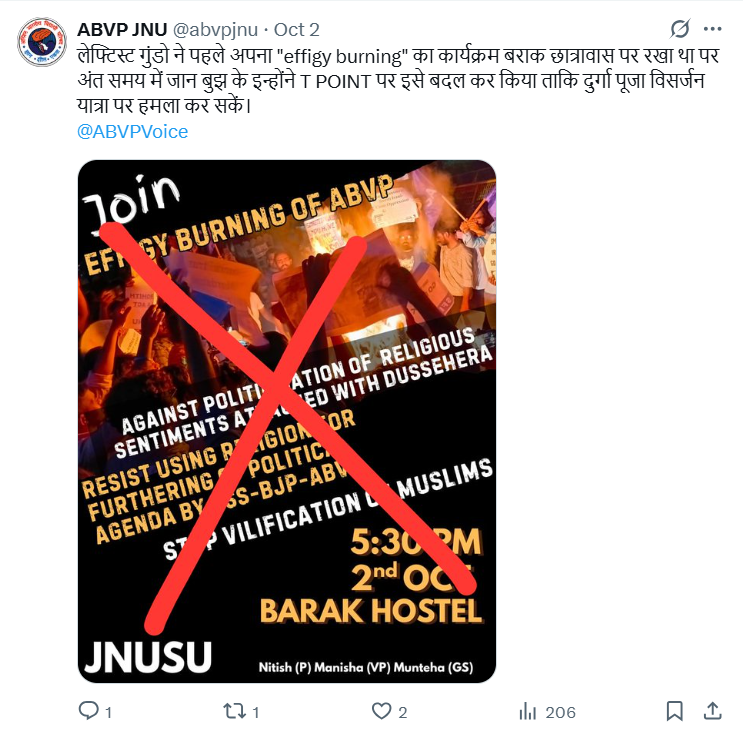Open the effigy burning poster image

pyautogui.click(x=287, y=421)
